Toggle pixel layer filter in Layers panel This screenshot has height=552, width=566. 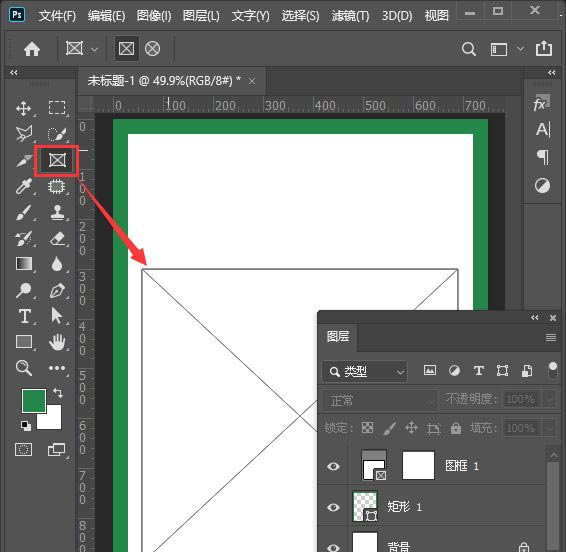430,370
